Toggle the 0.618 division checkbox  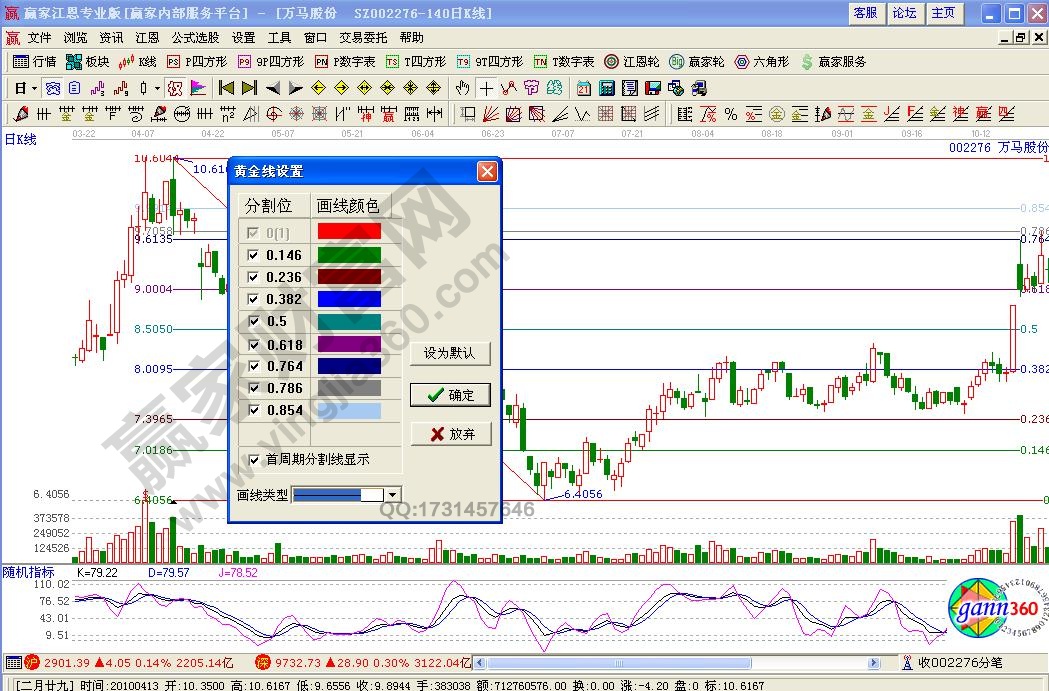[x=253, y=345]
